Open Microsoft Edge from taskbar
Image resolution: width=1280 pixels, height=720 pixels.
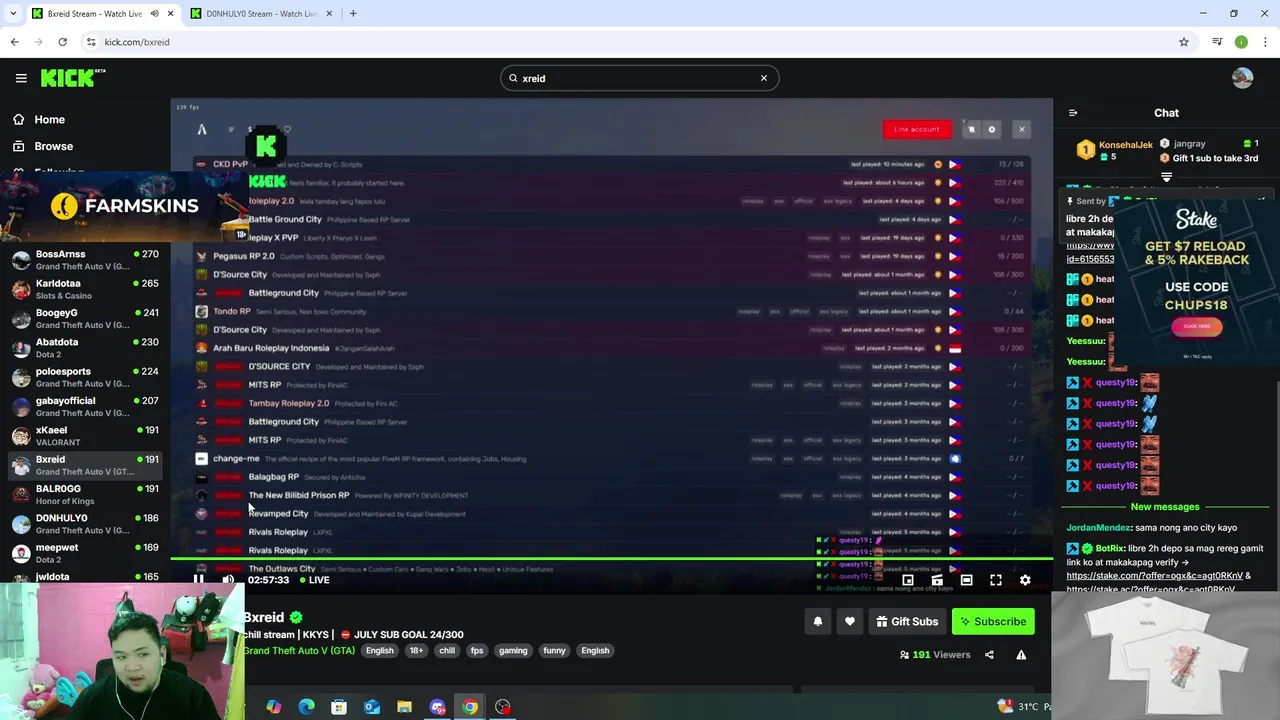click(306, 707)
